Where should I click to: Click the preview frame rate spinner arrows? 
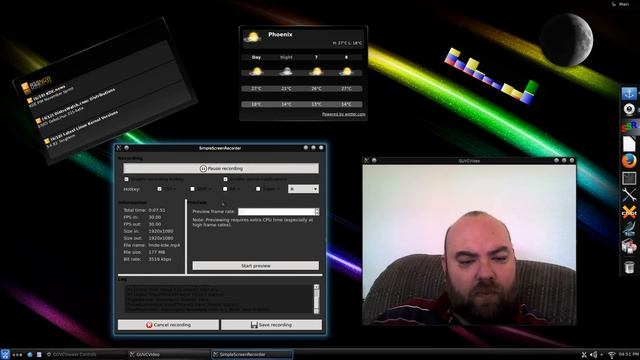click(x=317, y=211)
